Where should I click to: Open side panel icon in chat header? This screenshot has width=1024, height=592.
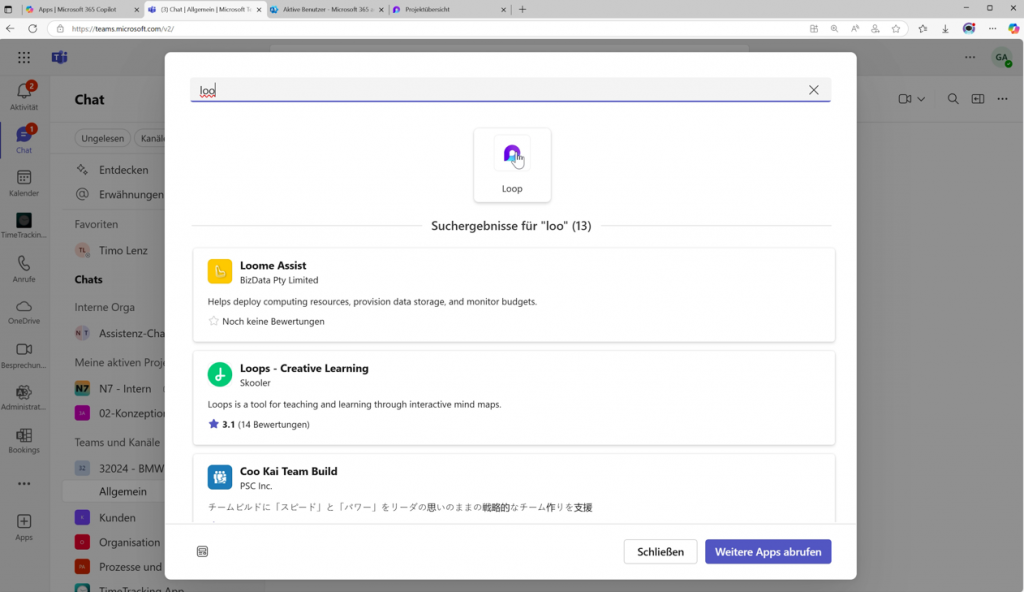coord(978,99)
